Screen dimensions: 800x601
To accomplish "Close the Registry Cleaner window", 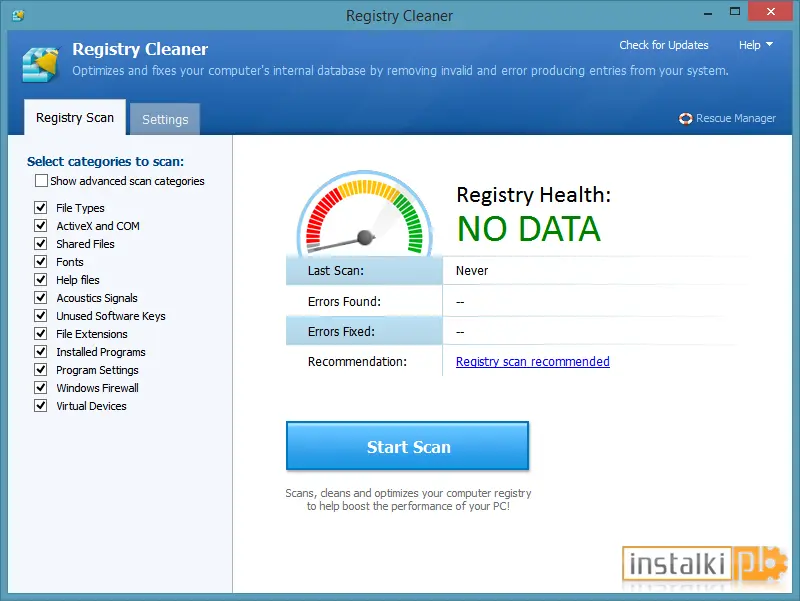I will click(x=770, y=11).
